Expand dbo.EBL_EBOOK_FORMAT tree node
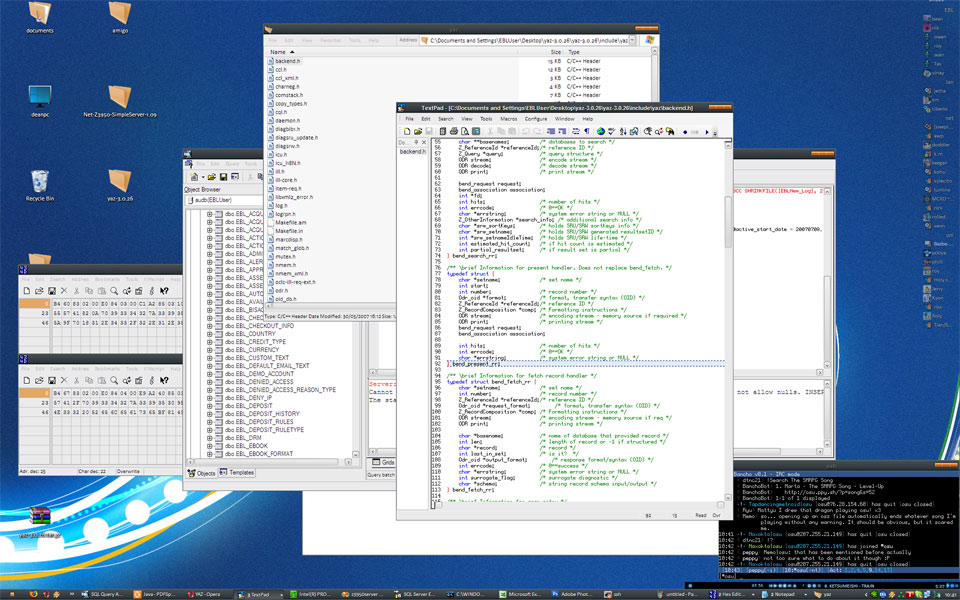The height and width of the screenshot is (600, 960). (209, 454)
